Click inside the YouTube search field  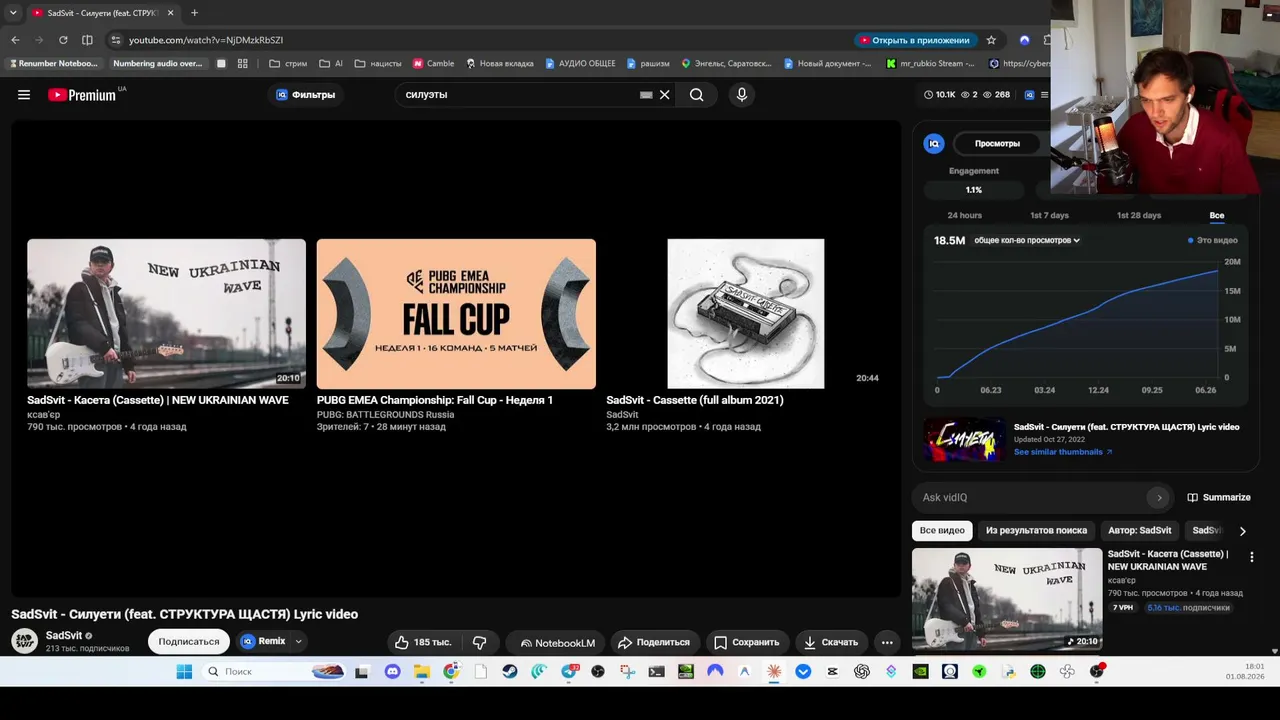(520, 95)
